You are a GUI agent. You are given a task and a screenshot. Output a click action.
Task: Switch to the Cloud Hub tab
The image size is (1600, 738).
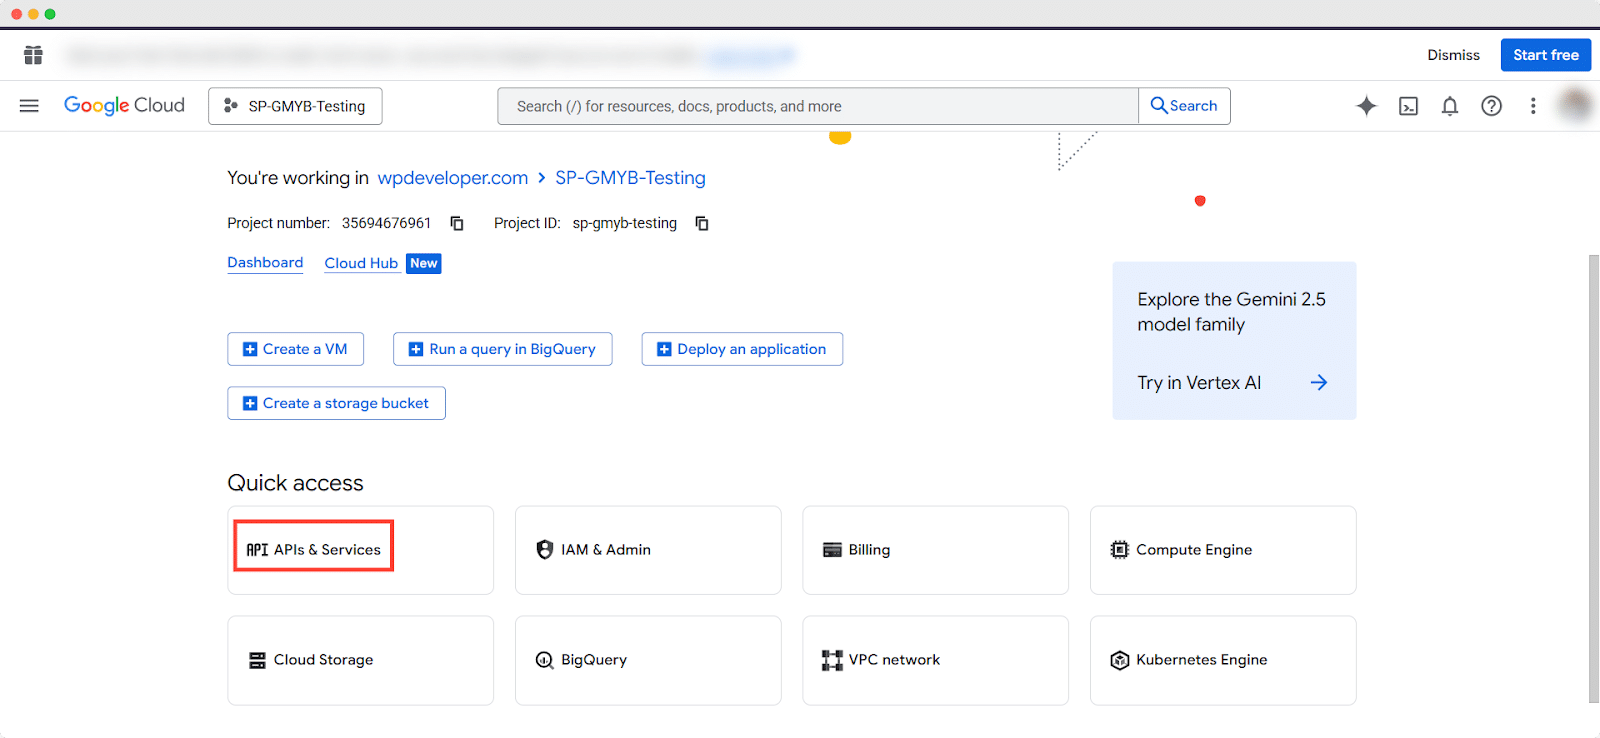click(361, 263)
